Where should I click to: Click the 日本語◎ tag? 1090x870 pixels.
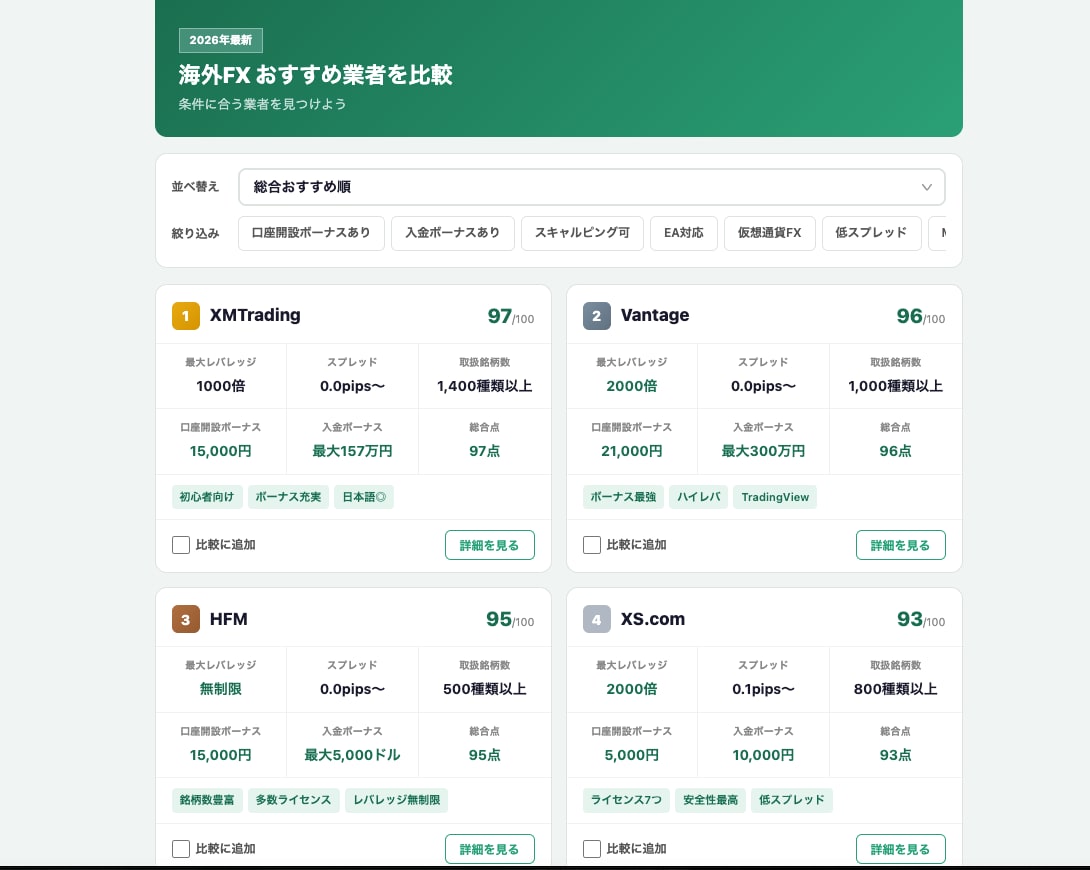click(364, 497)
